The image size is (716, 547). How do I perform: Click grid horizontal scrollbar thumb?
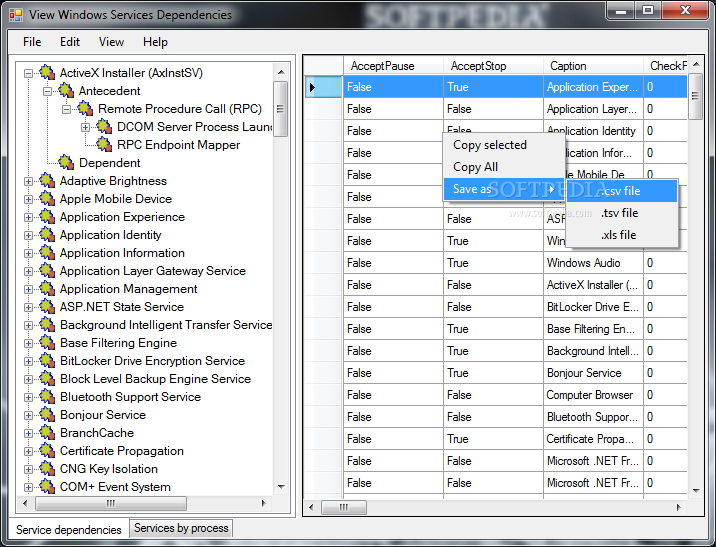click(x=344, y=507)
